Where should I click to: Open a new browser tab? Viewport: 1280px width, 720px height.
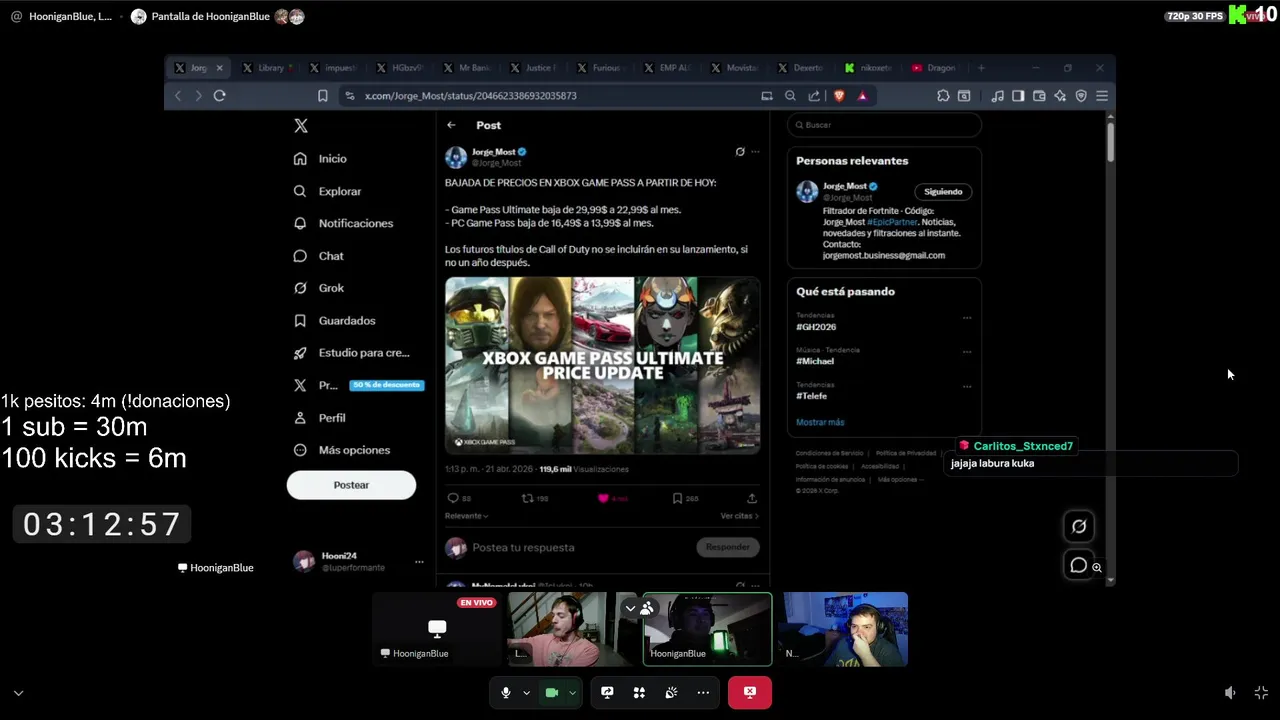pos(981,68)
